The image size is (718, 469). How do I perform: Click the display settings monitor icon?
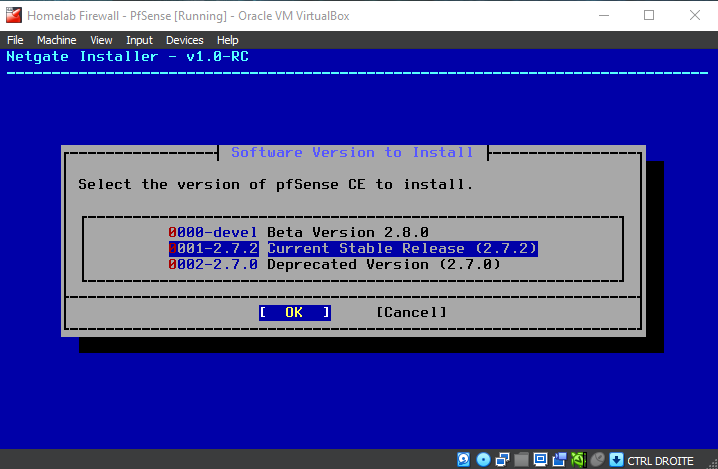pyautogui.click(x=540, y=459)
